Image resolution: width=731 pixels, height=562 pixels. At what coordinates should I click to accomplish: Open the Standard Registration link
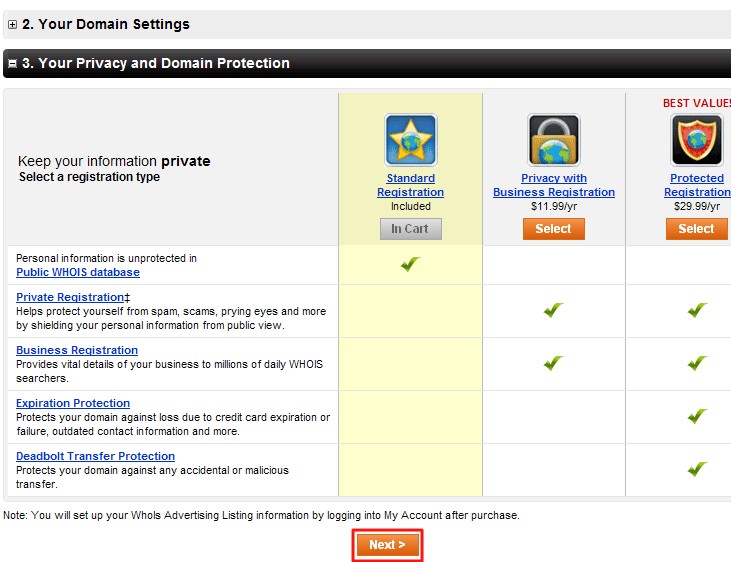click(410, 185)
